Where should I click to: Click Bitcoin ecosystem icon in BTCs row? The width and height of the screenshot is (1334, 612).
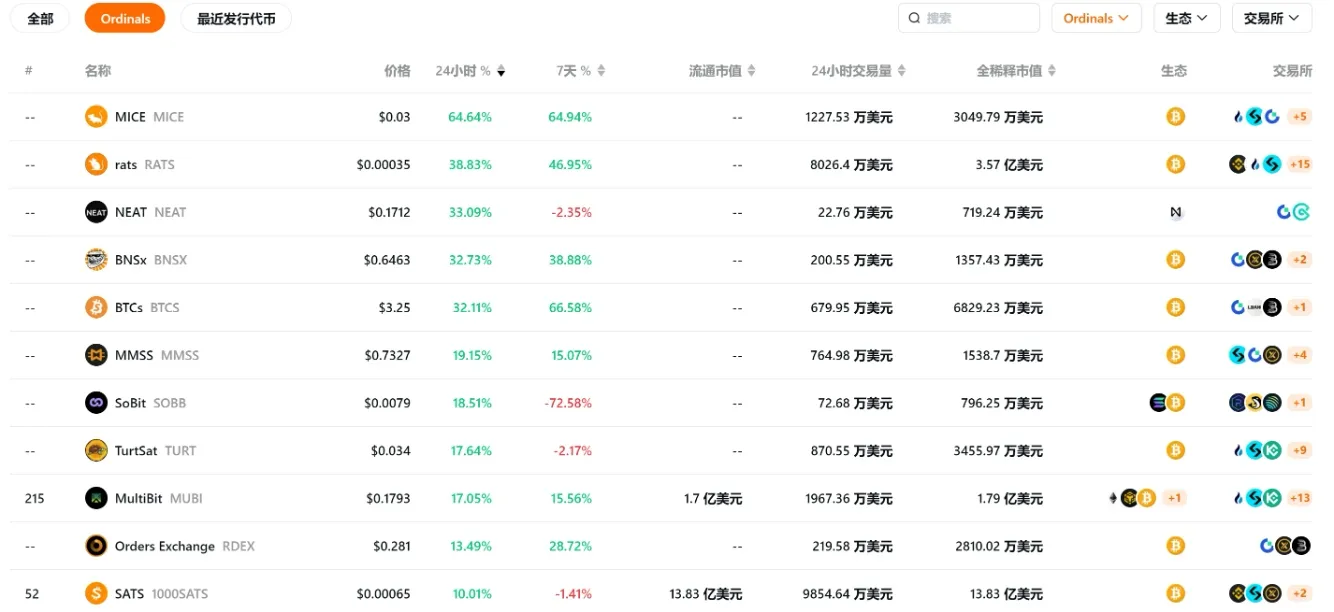(x=1175, y=307)
